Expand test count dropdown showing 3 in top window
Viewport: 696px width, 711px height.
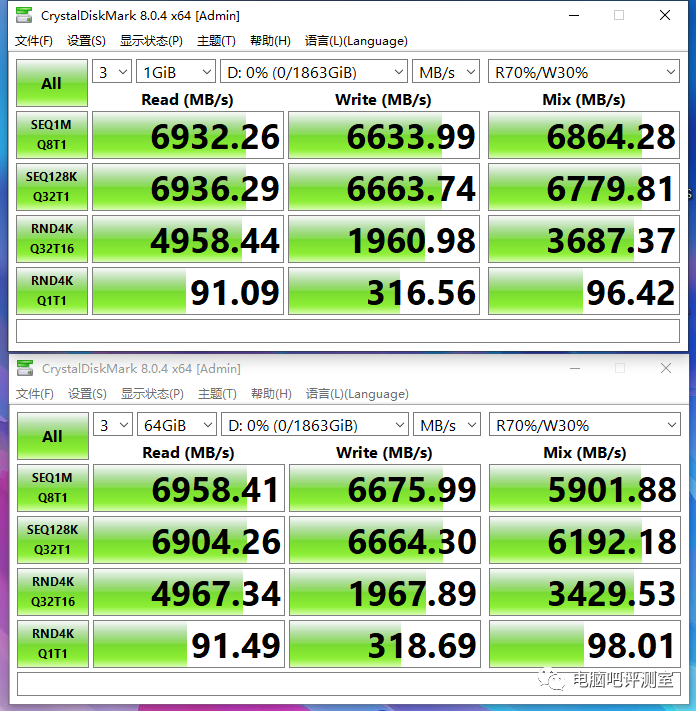[112, 72]
